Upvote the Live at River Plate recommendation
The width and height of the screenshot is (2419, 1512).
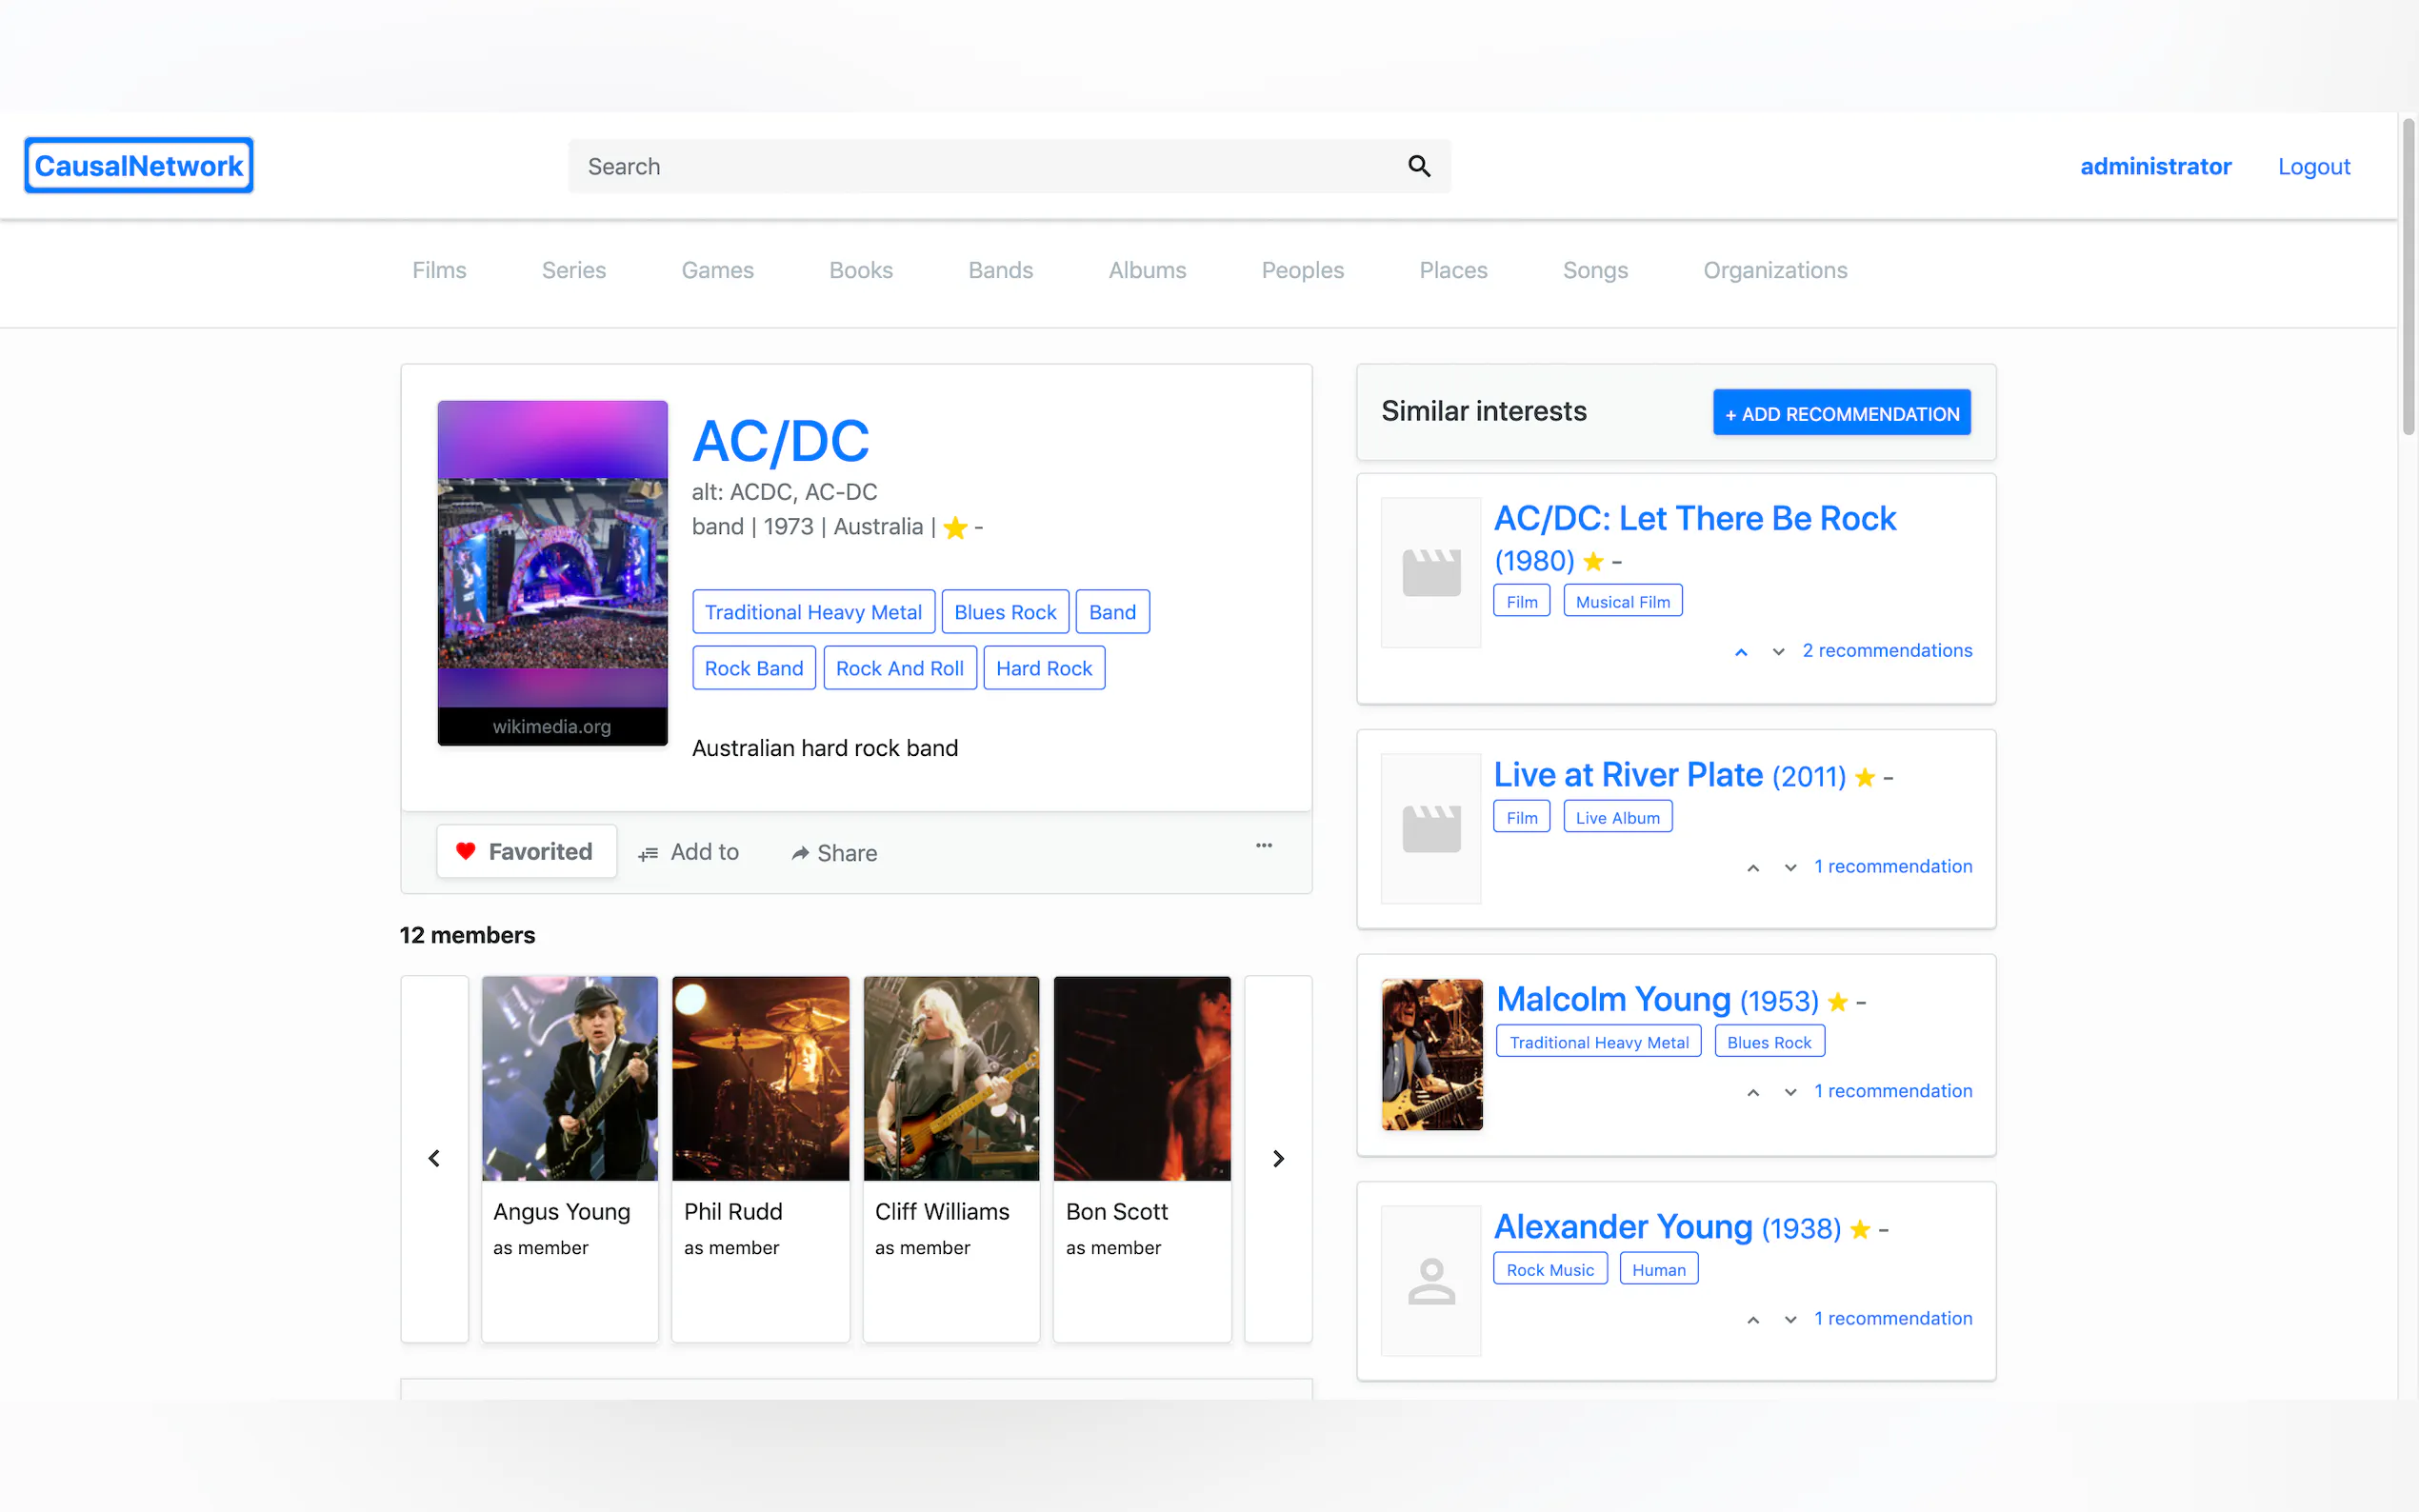pyautogui.click(x=1753, y=868)
